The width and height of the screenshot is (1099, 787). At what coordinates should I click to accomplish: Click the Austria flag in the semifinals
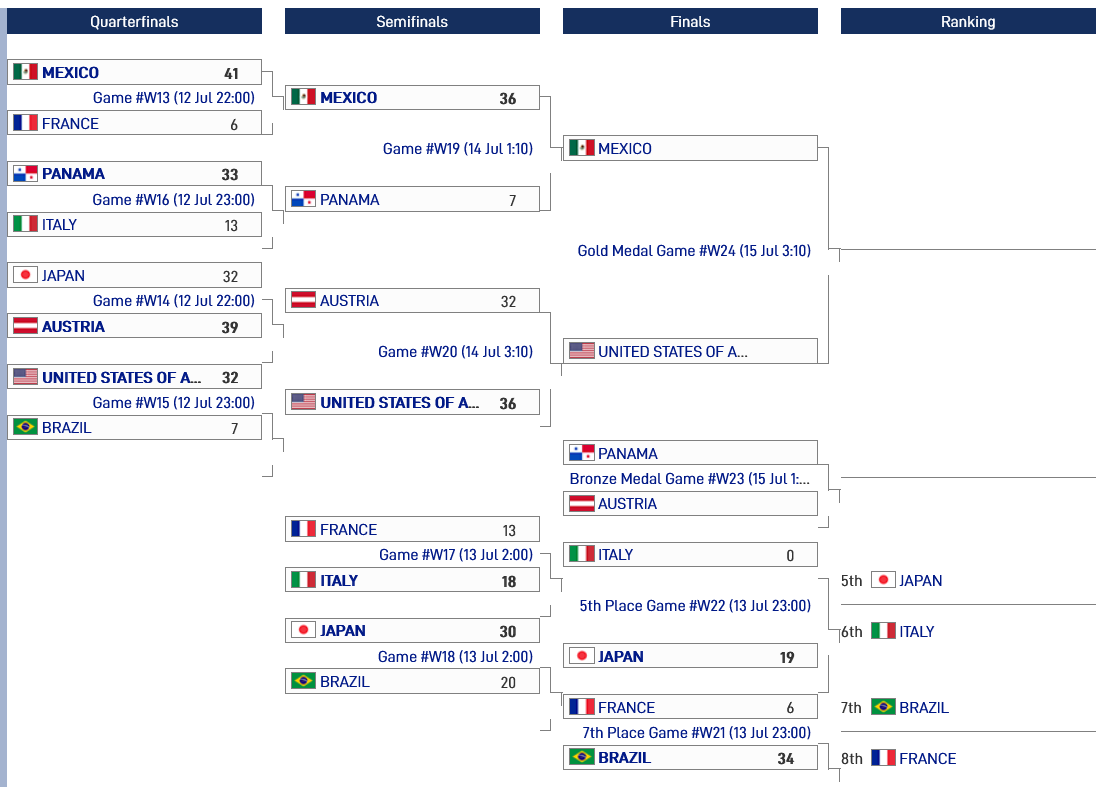pos(303,301)
